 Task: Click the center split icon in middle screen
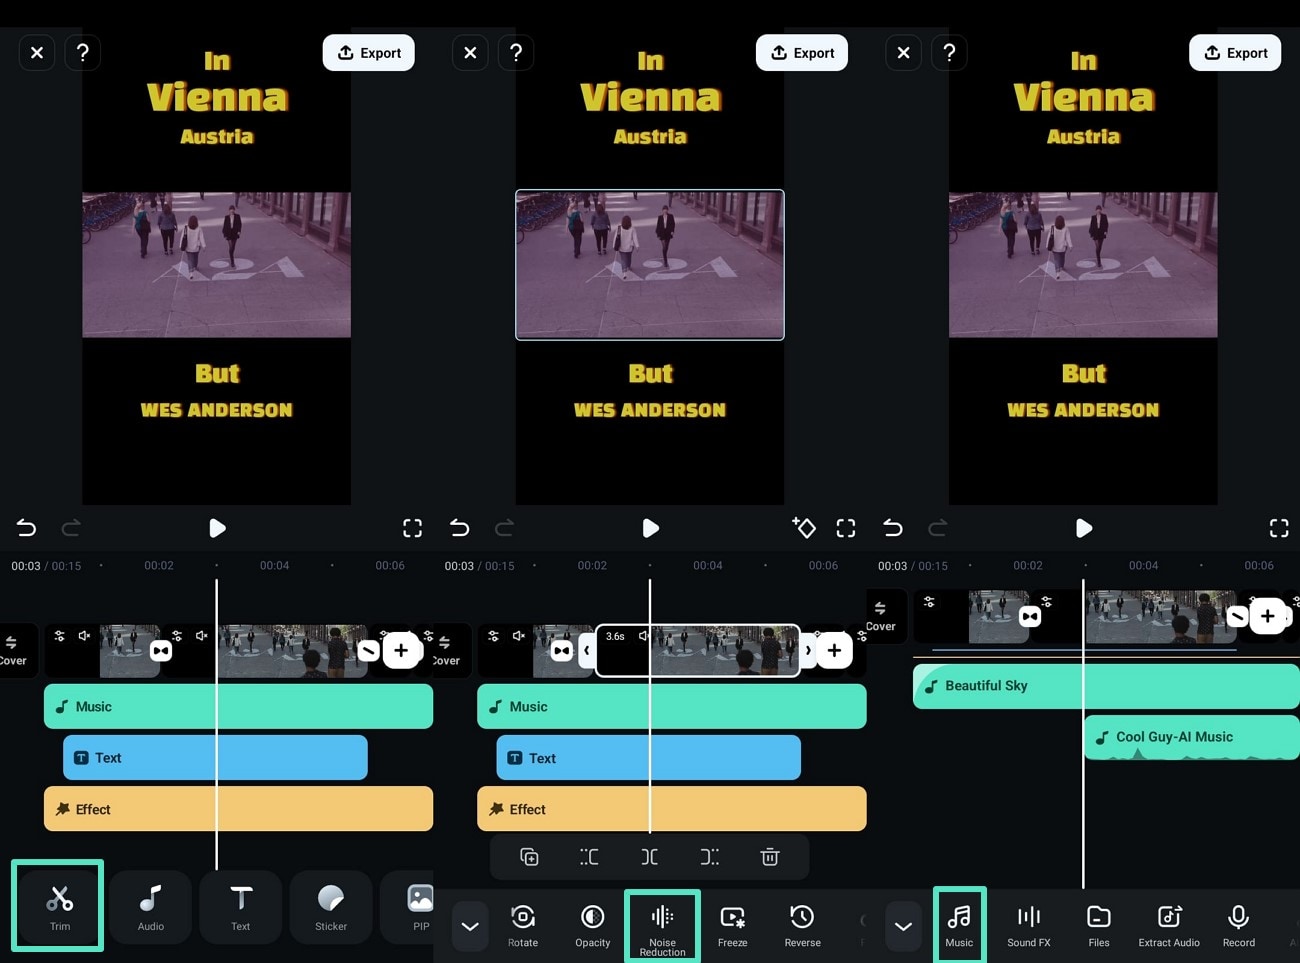650,857
